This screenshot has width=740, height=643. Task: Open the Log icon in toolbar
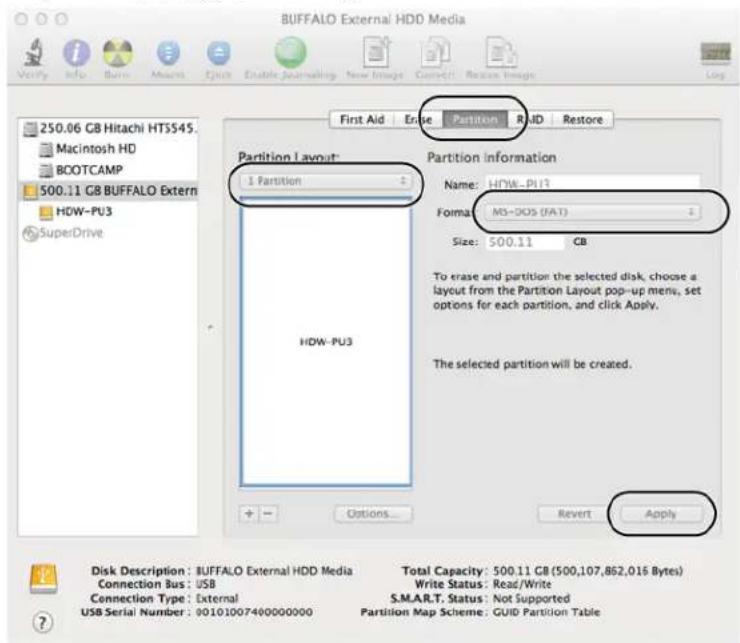[x=715, y=52]
